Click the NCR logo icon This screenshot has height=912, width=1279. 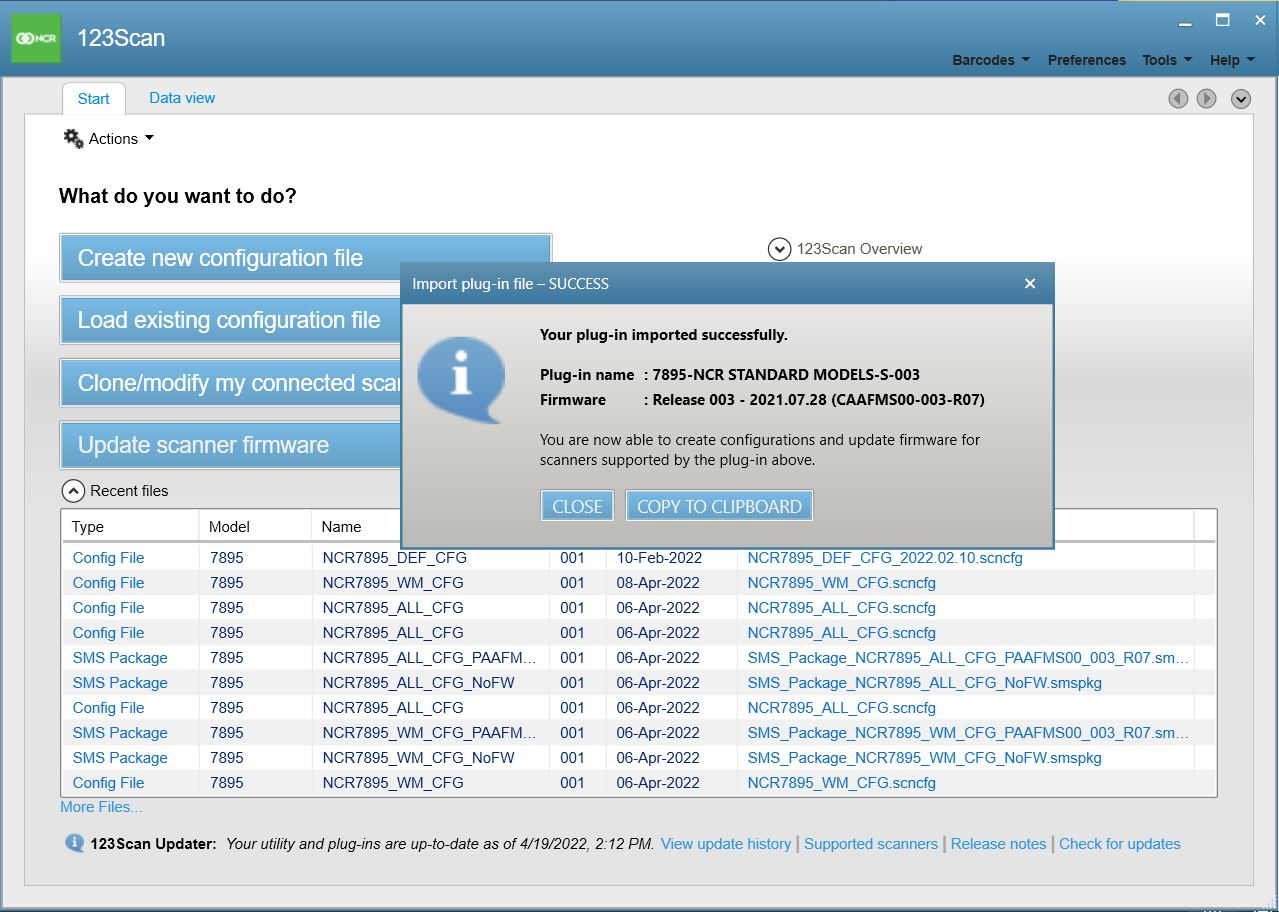click(x=36, y=38)
